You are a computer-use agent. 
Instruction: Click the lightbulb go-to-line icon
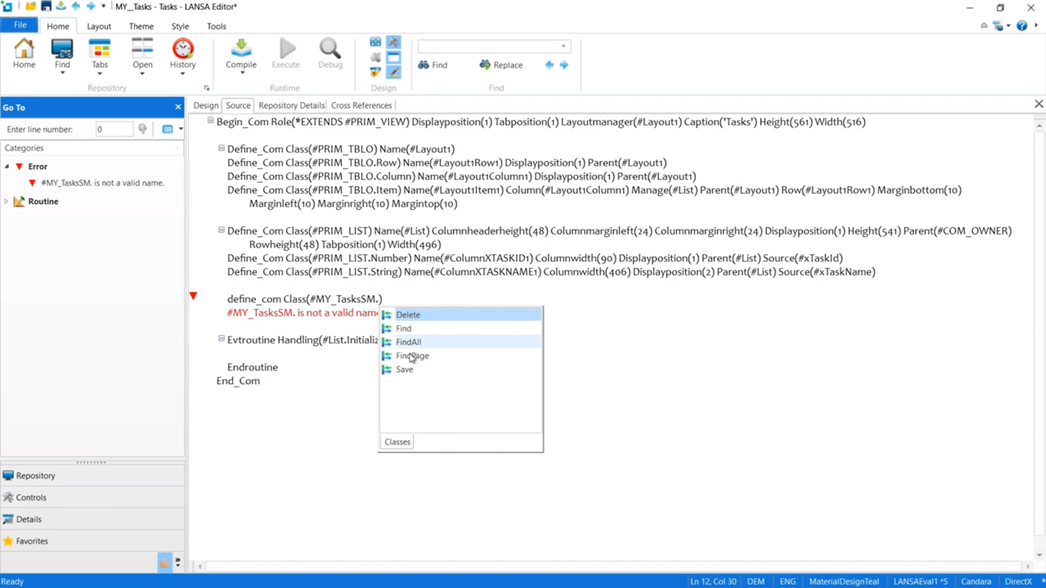tap(142, 129)
